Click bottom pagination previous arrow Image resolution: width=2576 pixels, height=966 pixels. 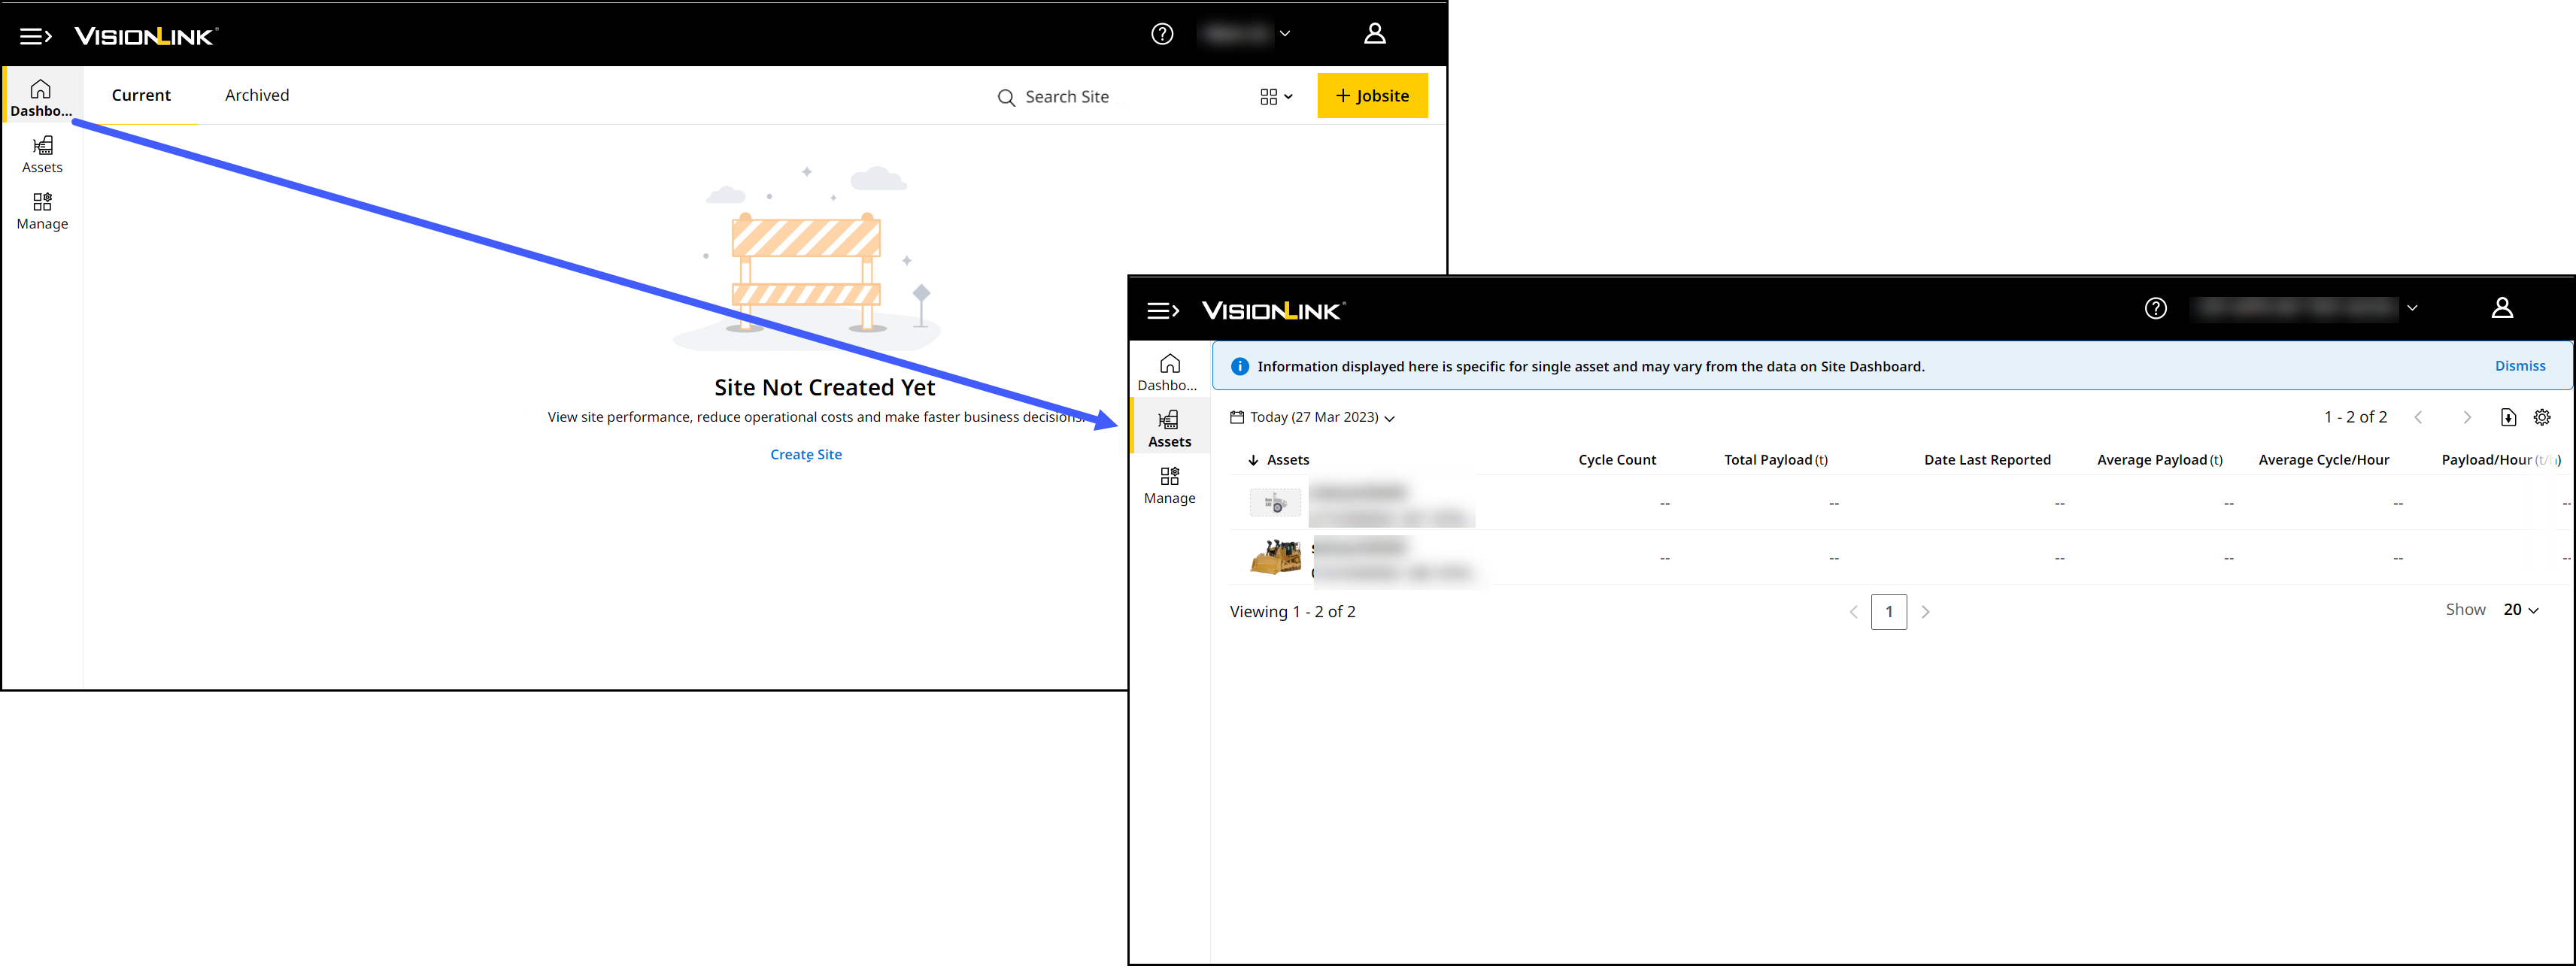pyautogui.click(x=1853, y=612)
